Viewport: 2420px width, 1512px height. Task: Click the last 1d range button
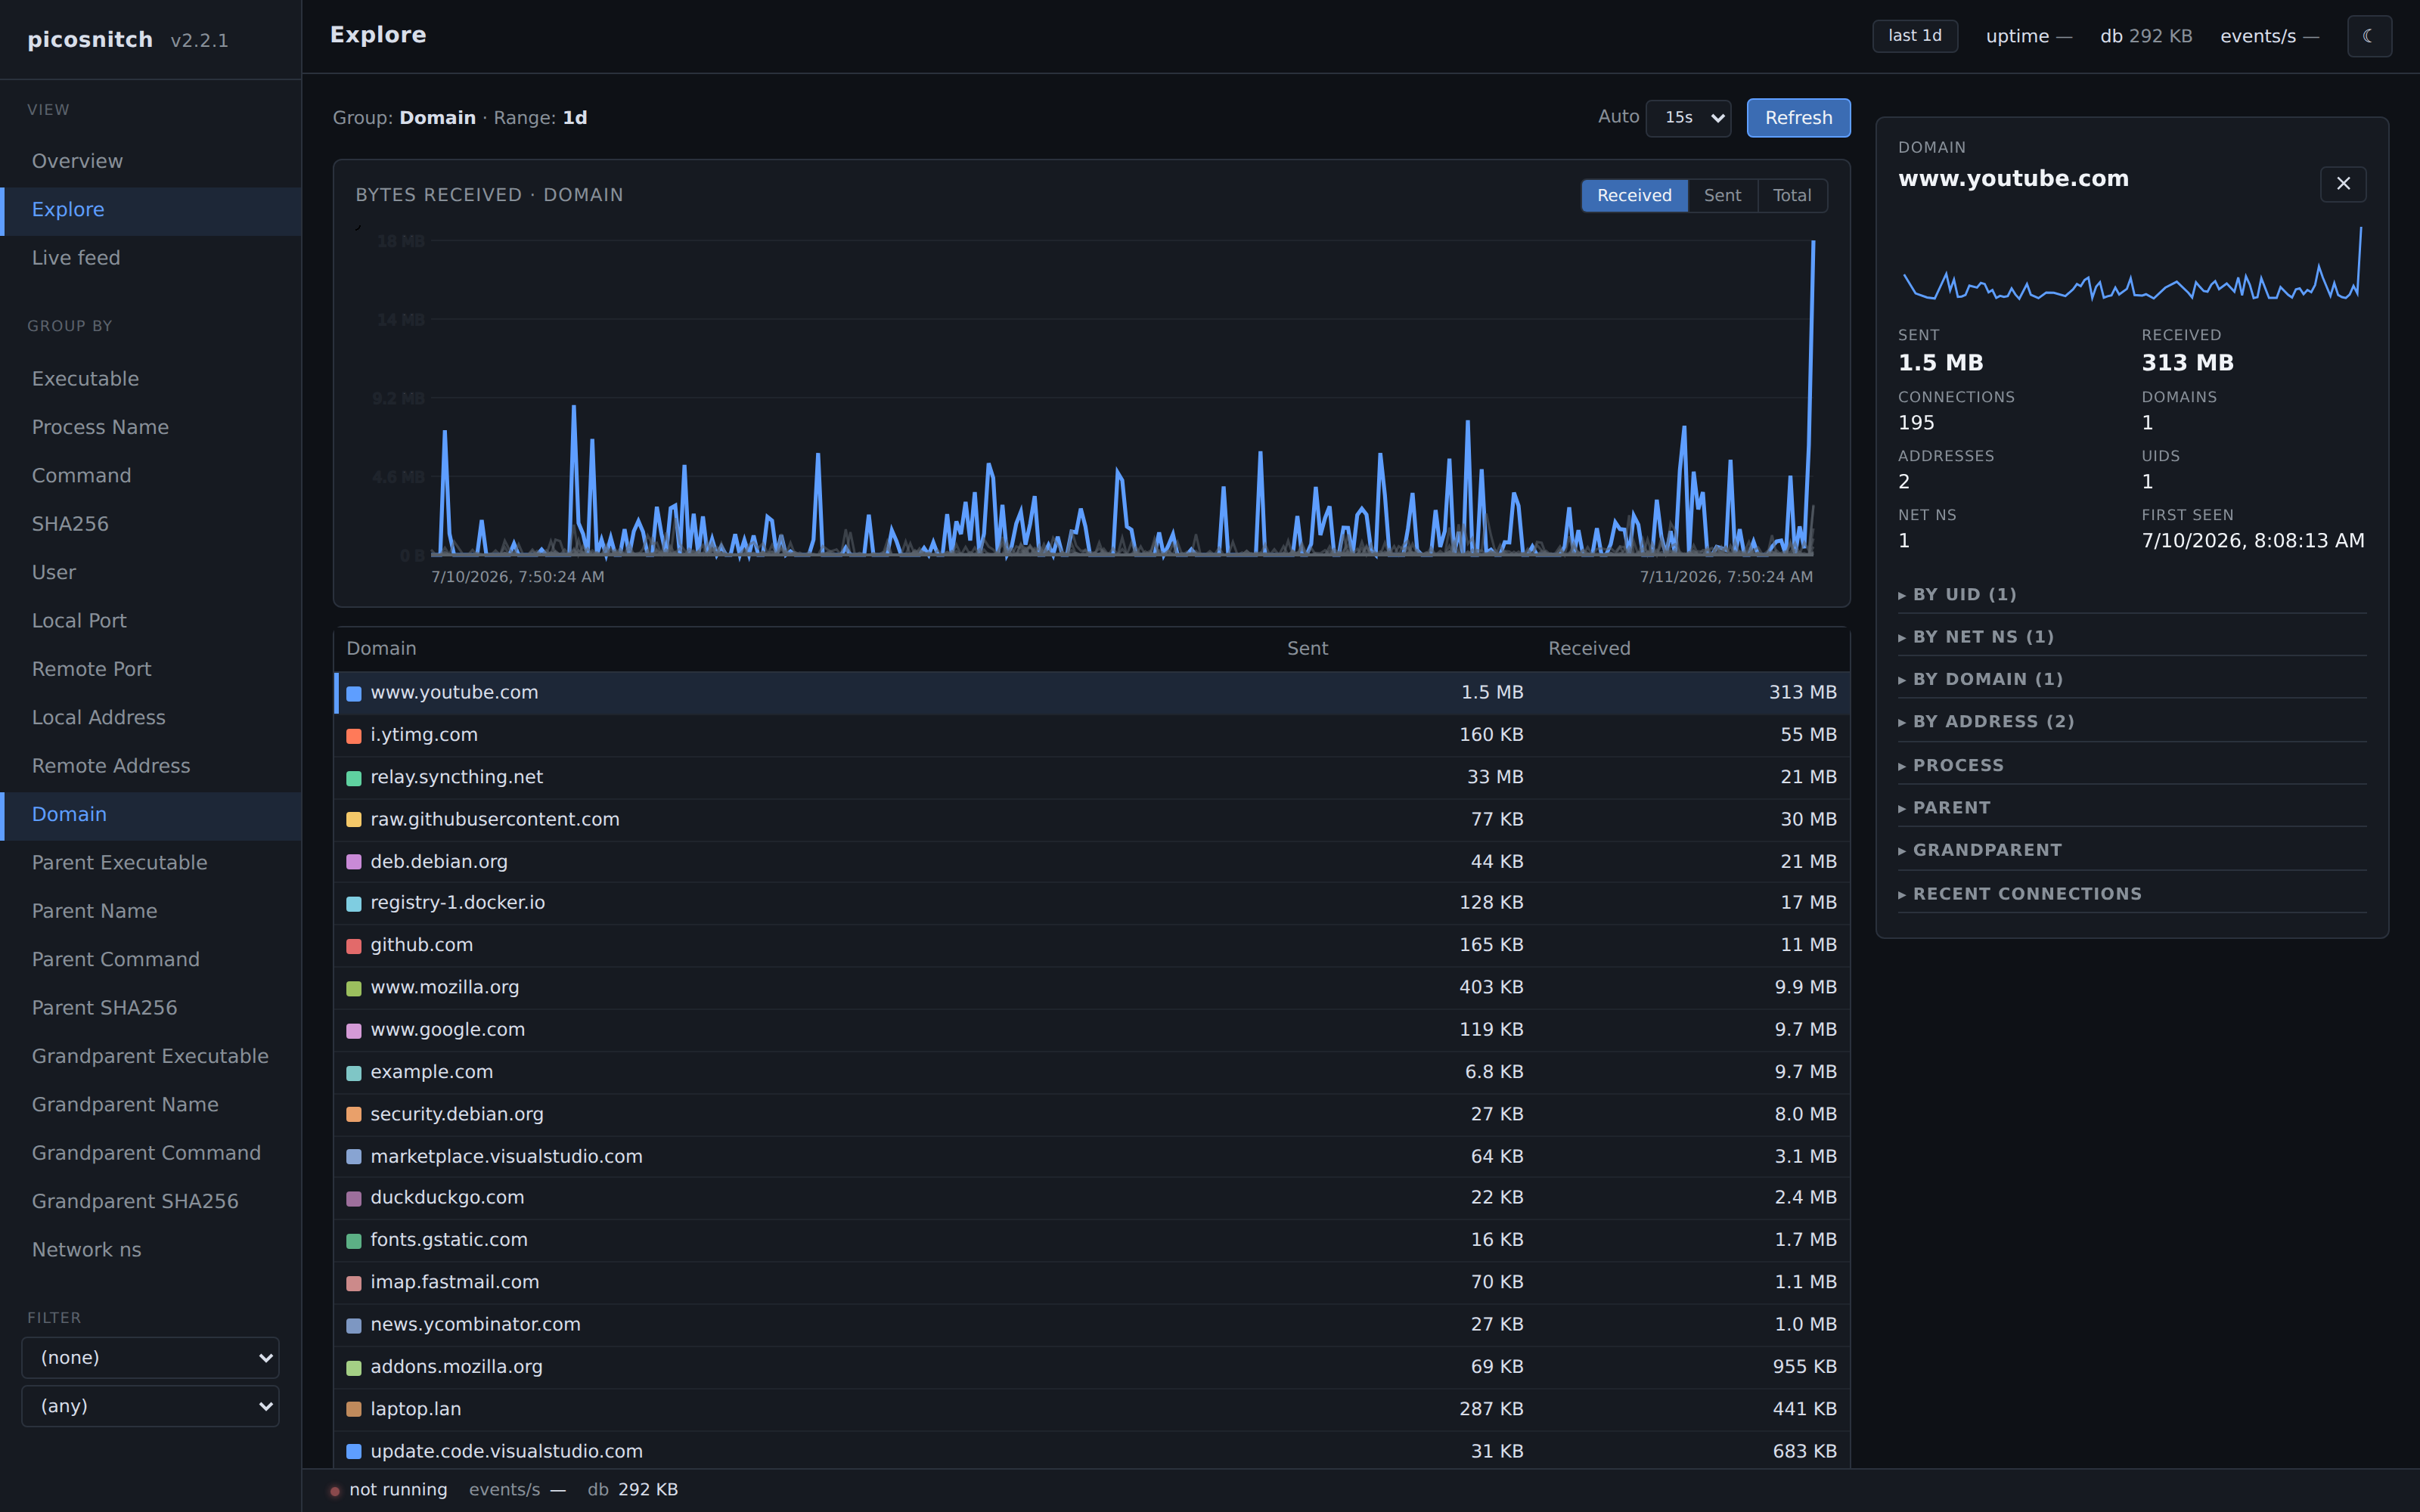pyautogui.click(x=1914, y=36)
